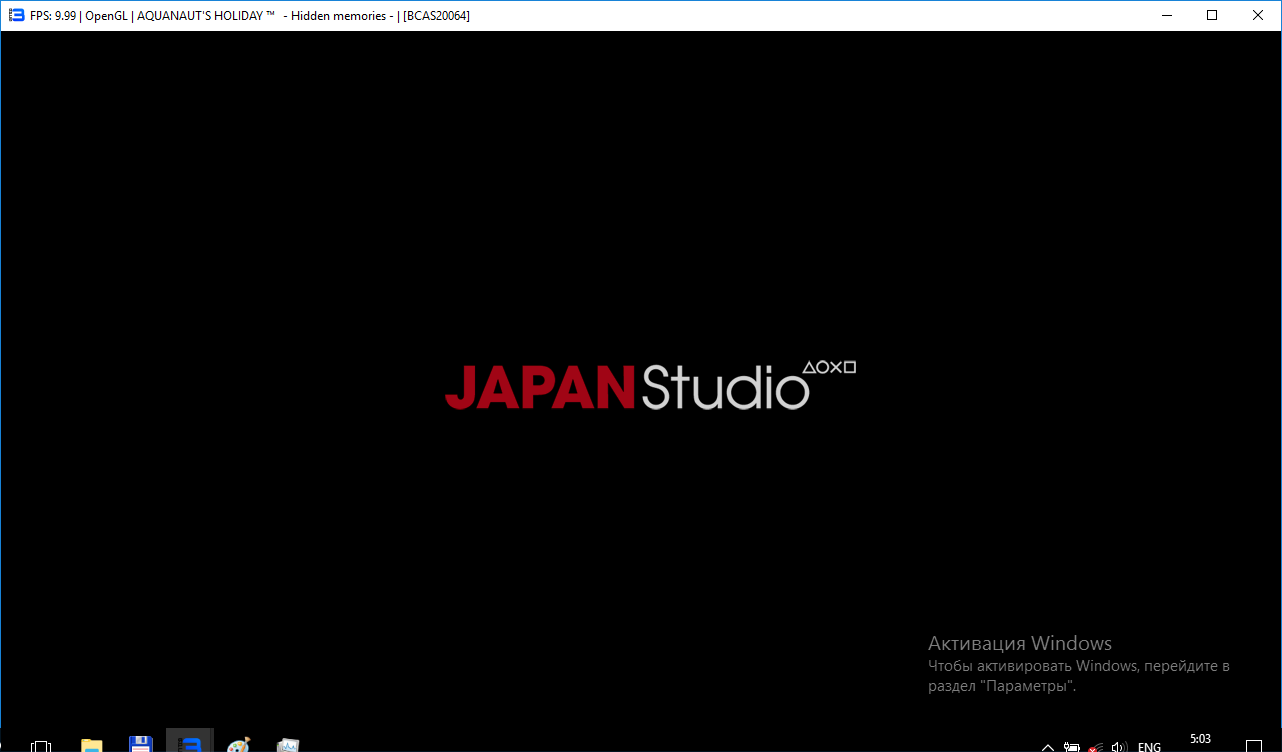Switch the ENG input language indicator
Viewport: 1282px width, 752px height.
tap(1149, 746)
